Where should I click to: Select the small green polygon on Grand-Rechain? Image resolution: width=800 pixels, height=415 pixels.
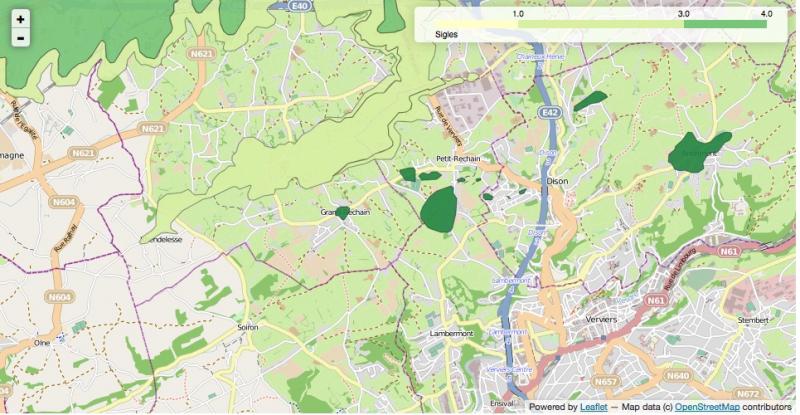pyautogui.click(x=342, y=212)
